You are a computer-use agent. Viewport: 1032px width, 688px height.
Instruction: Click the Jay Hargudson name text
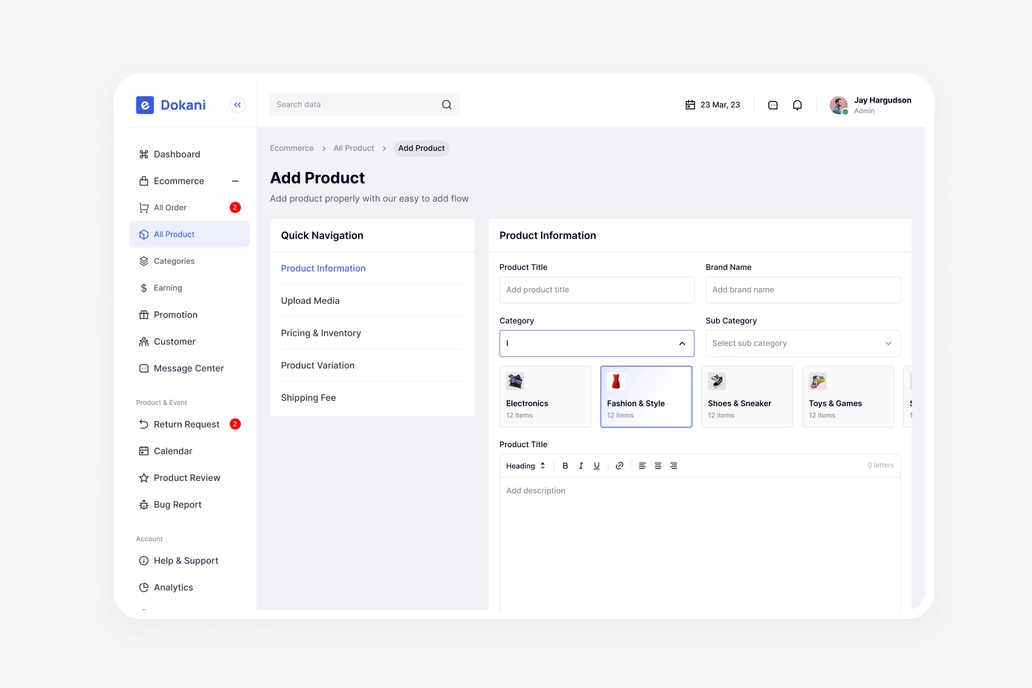pyautogui.click(x=883, y=100)
